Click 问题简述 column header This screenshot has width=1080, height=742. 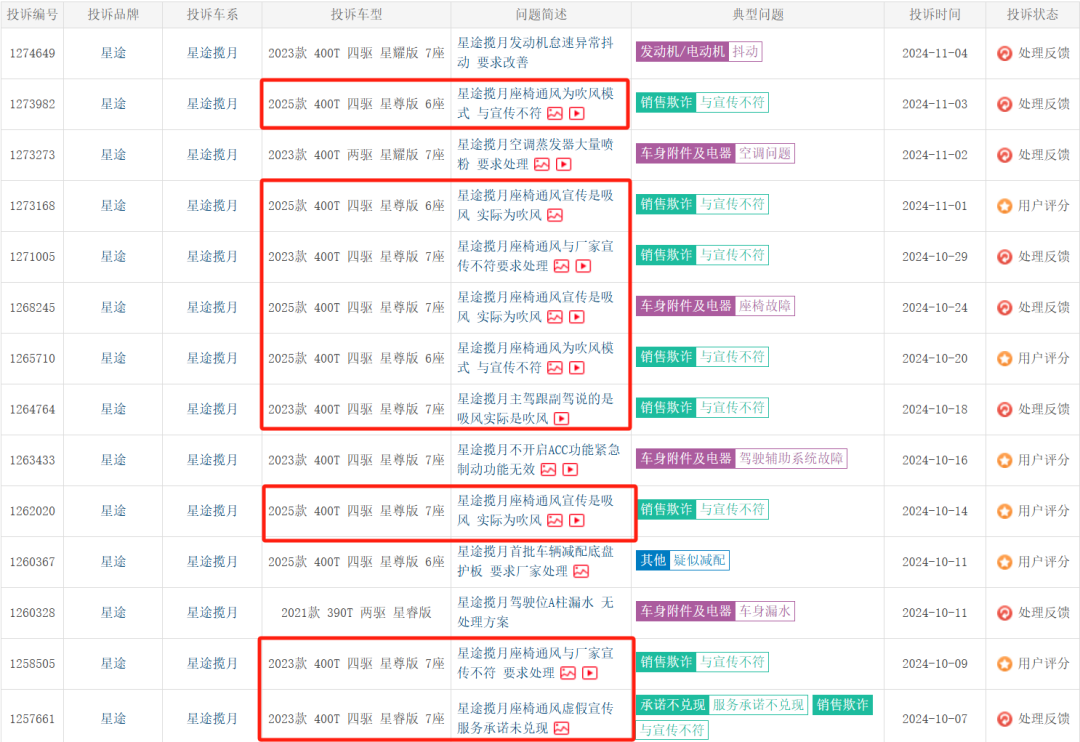[x=541, y=14]
